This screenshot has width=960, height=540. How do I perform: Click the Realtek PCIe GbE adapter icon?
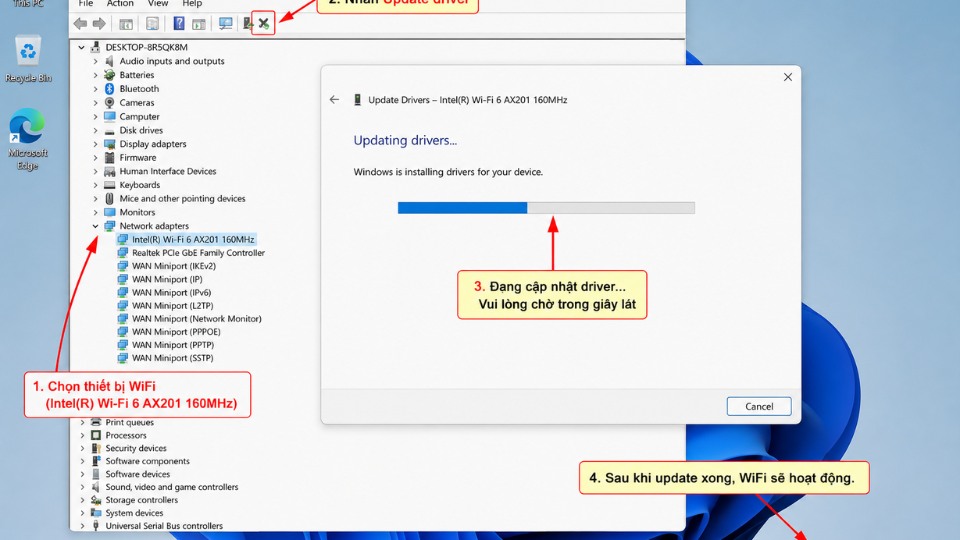[122, 252]
